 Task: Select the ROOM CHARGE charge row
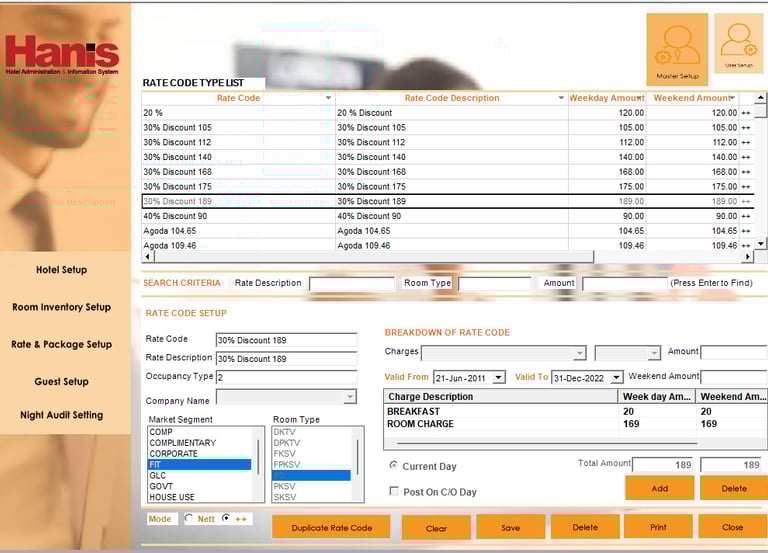coord(576,424)
